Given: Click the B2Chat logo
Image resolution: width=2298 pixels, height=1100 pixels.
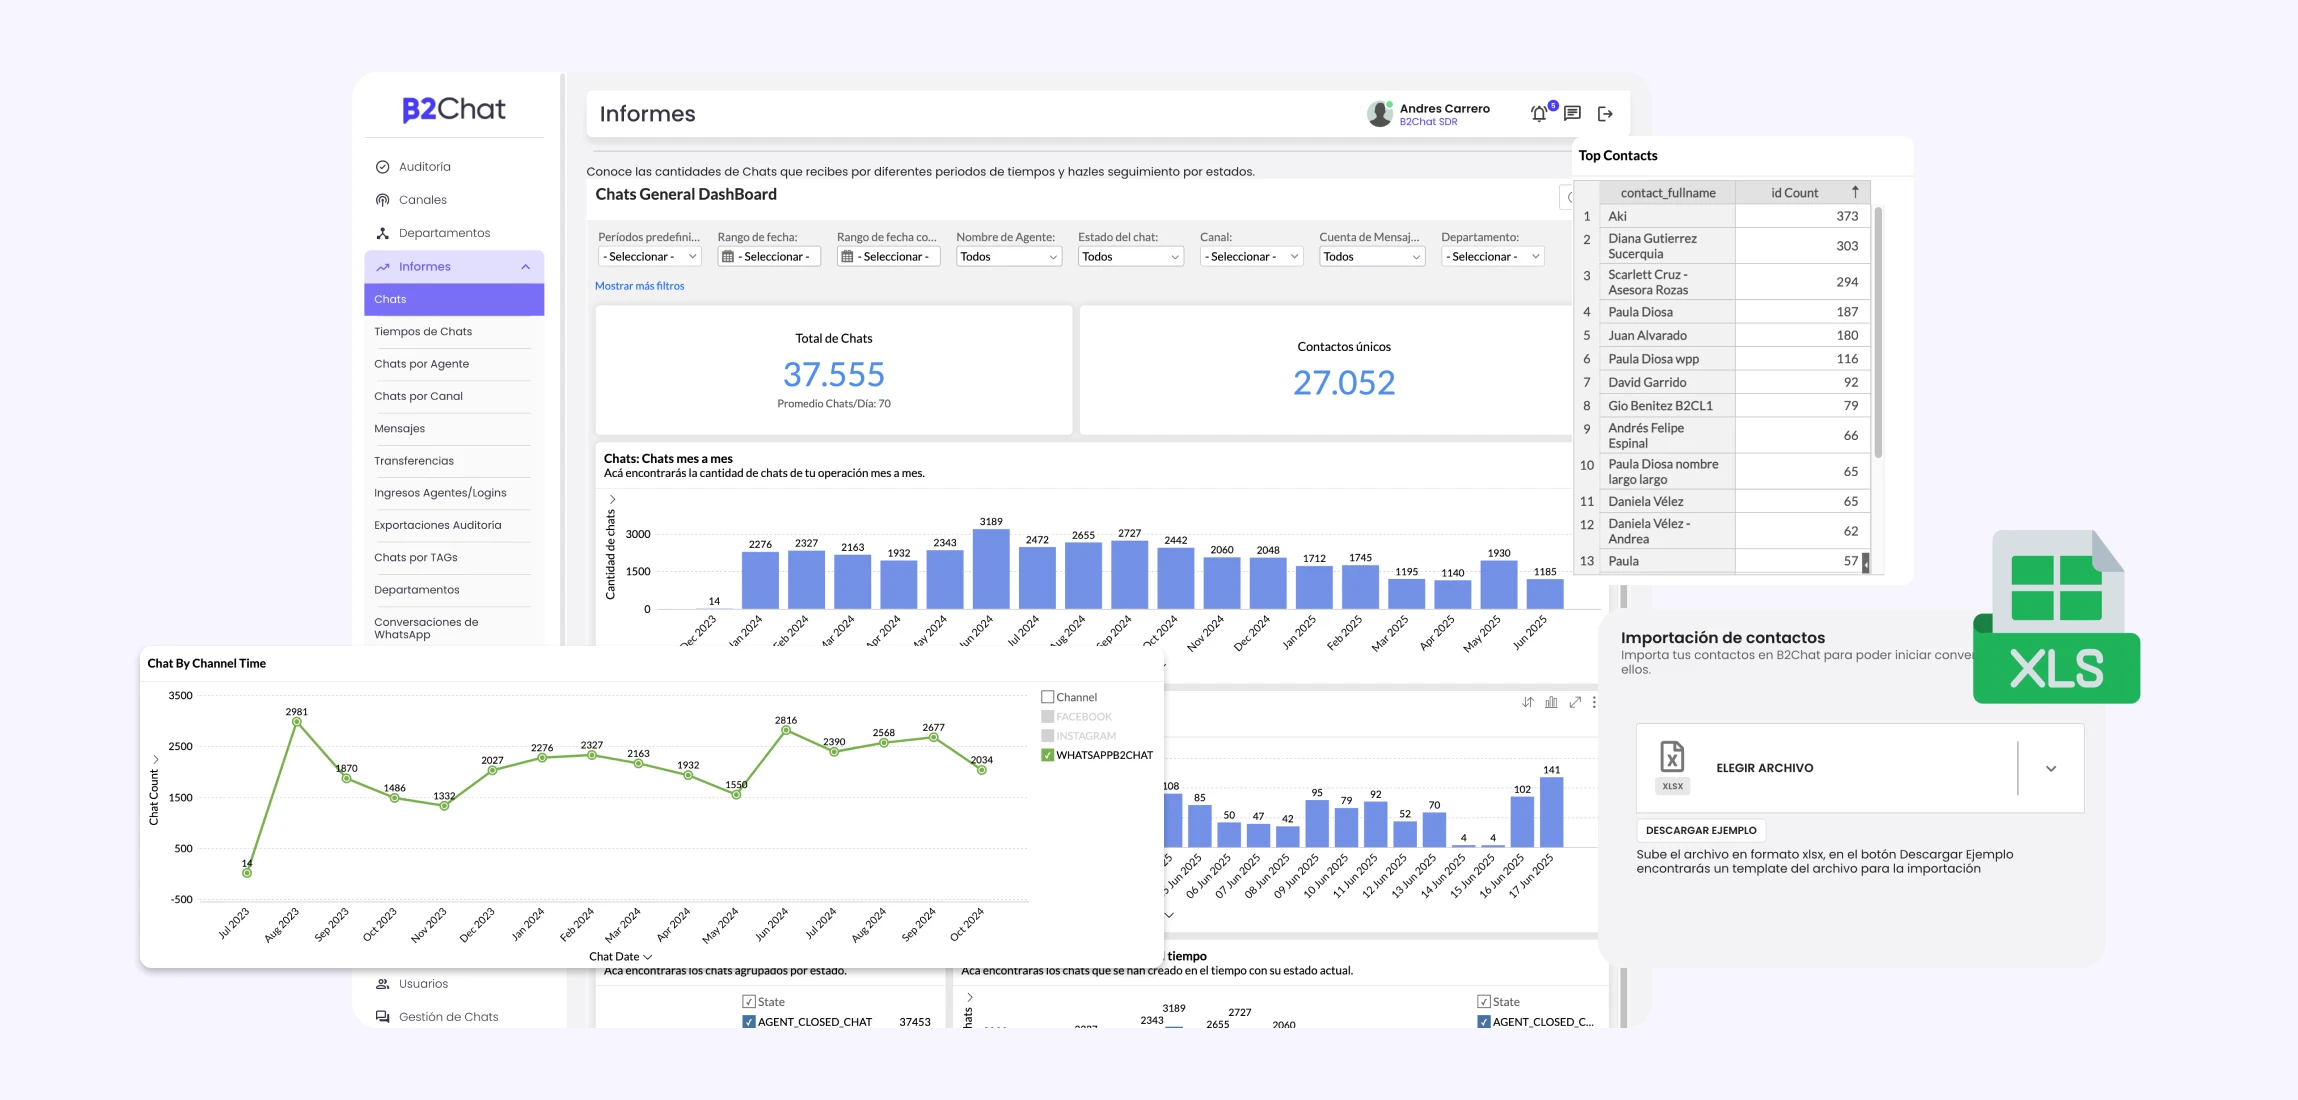Looking at the screenshot, I should pos(454,109).
